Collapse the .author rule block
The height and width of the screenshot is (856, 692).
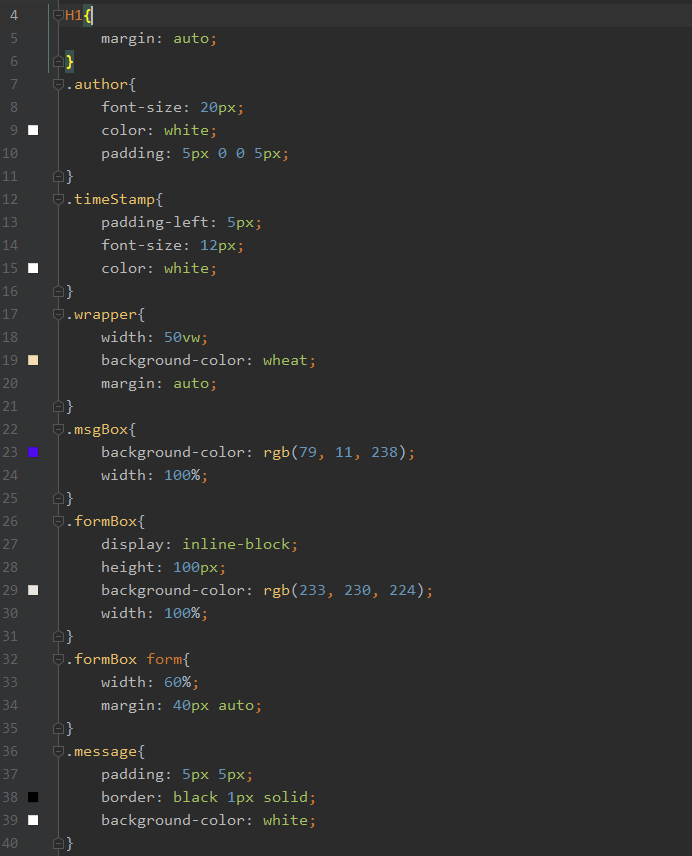tap(58, 84)
